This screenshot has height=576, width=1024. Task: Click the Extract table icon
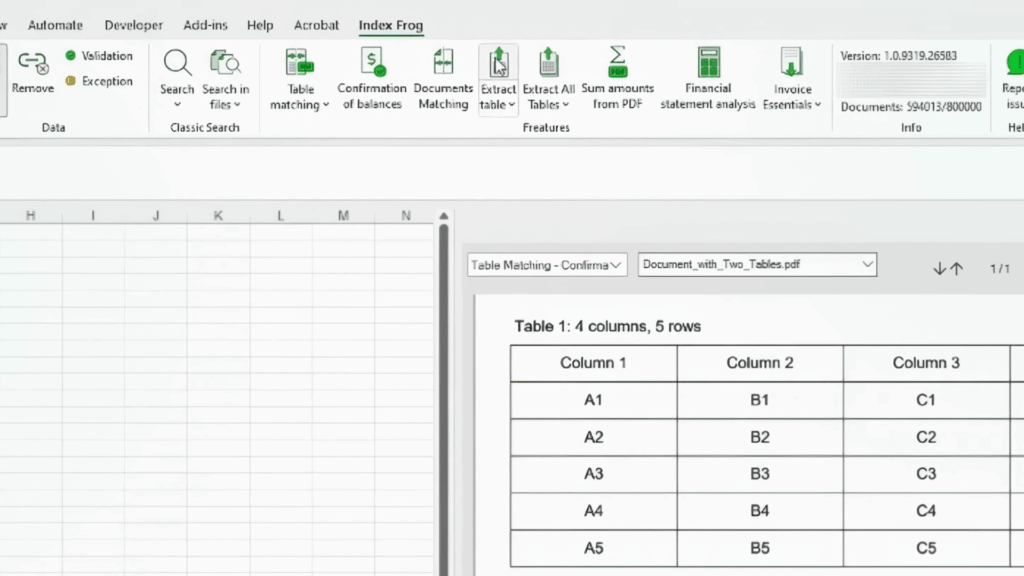coord(498,63)
